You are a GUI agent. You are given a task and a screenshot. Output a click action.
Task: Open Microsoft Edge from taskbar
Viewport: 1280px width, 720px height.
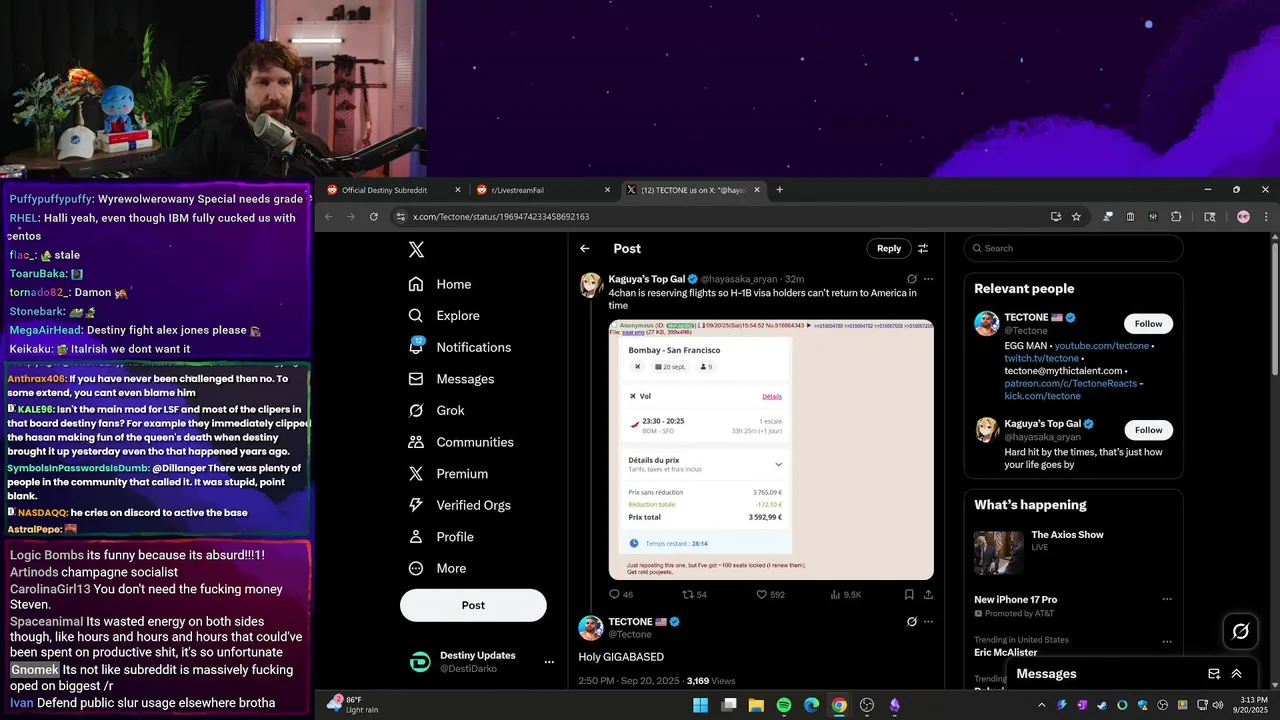[811, 705]
